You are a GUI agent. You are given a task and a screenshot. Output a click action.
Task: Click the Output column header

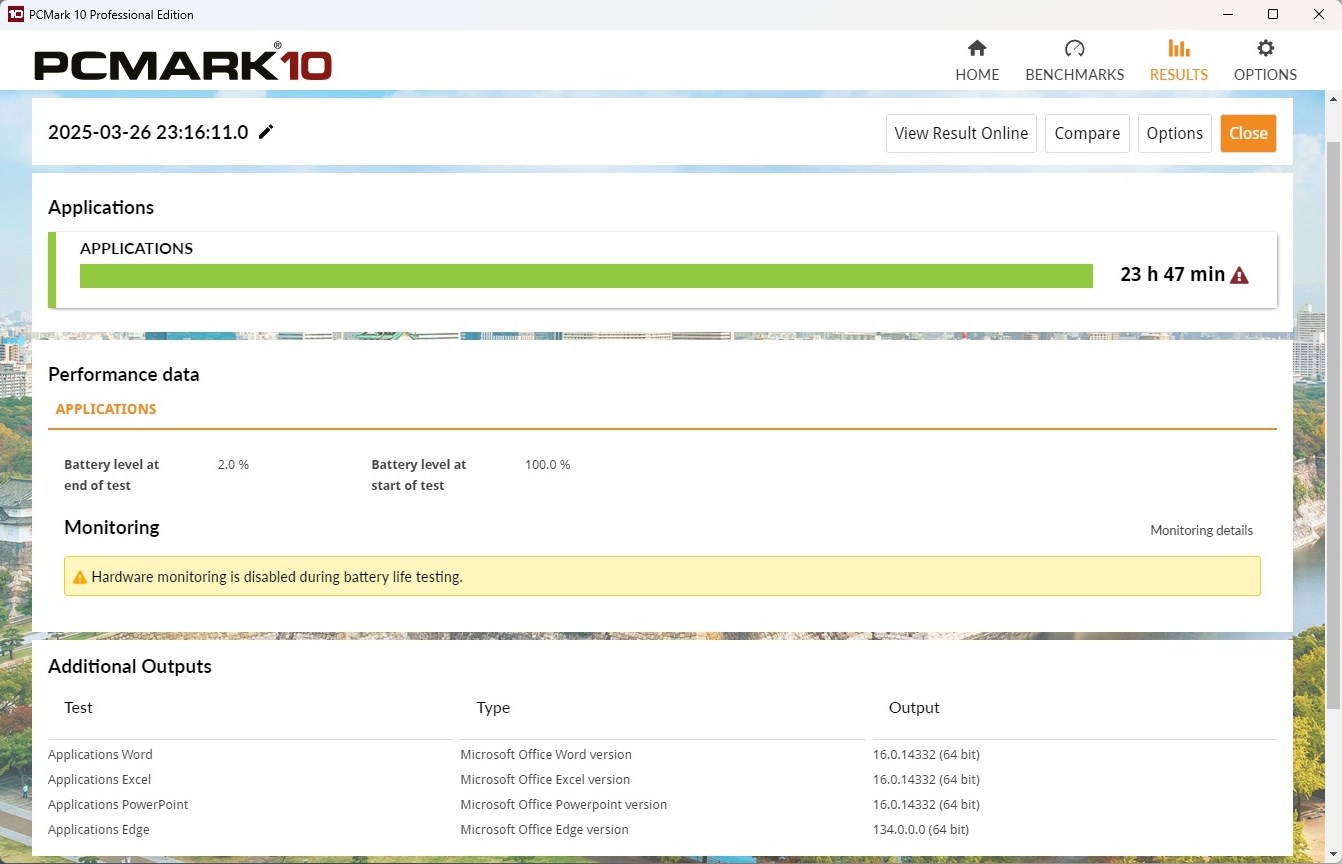(914, 707)
